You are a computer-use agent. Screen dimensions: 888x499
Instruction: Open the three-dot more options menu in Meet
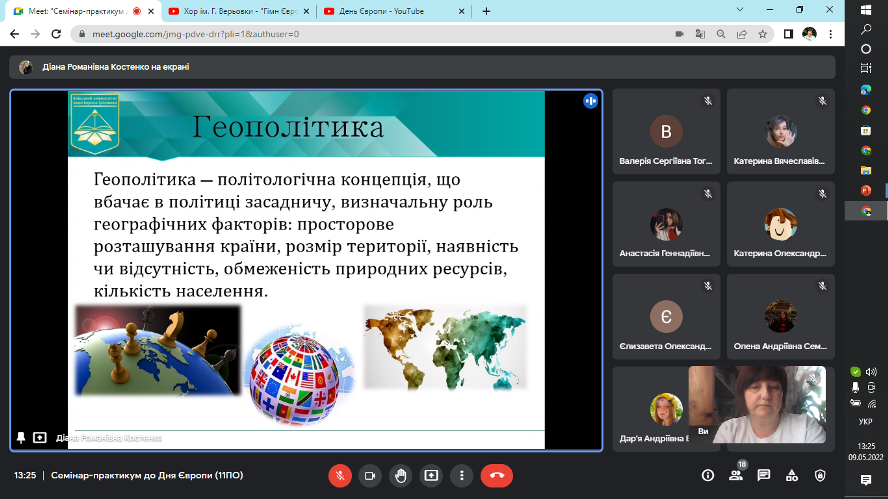click(x=461, y=475)
